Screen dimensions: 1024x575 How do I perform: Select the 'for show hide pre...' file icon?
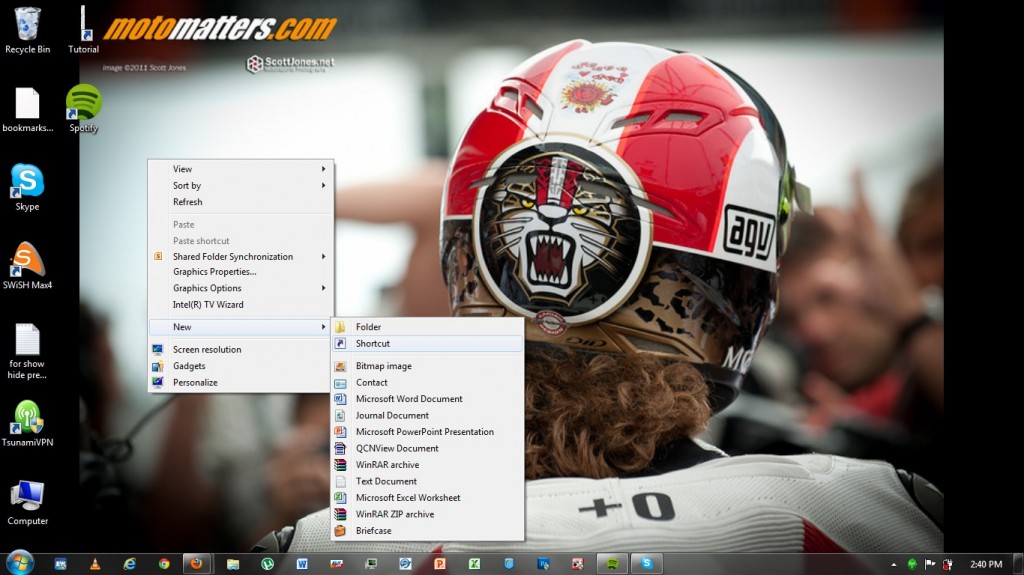click(x=27, y=352)
